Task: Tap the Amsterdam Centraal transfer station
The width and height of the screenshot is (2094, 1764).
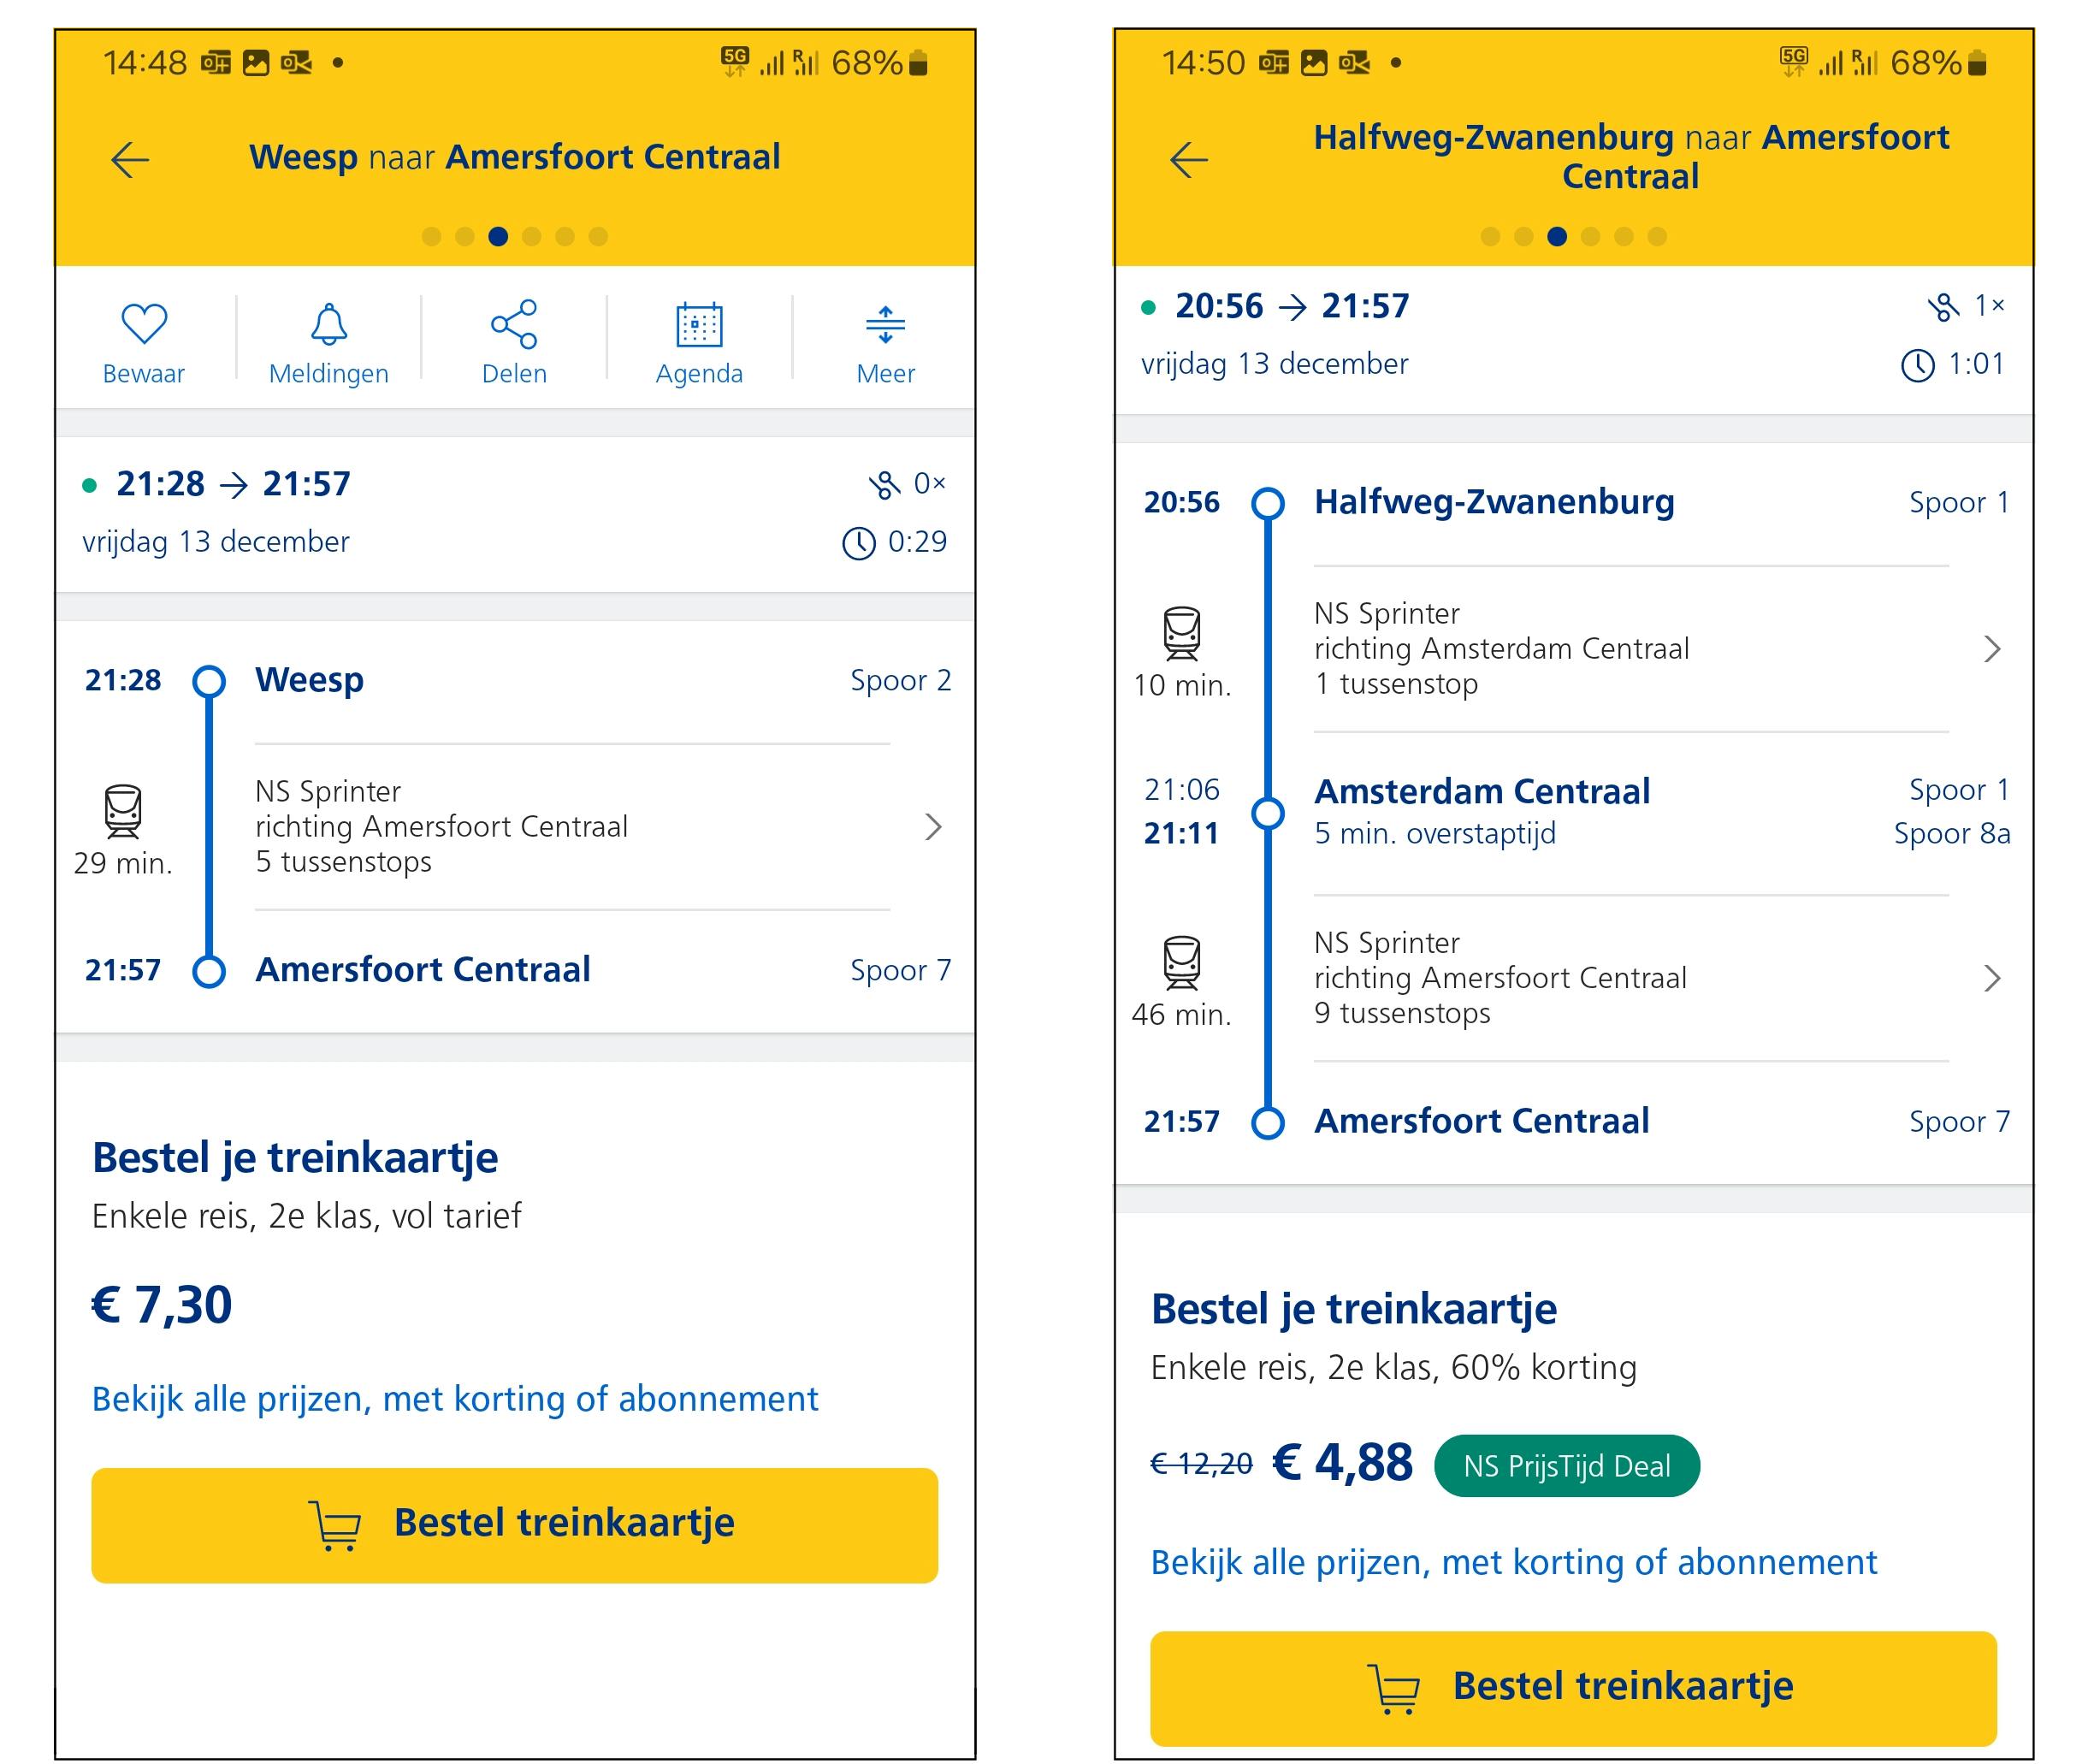Action: click(x=1481, y=792)
